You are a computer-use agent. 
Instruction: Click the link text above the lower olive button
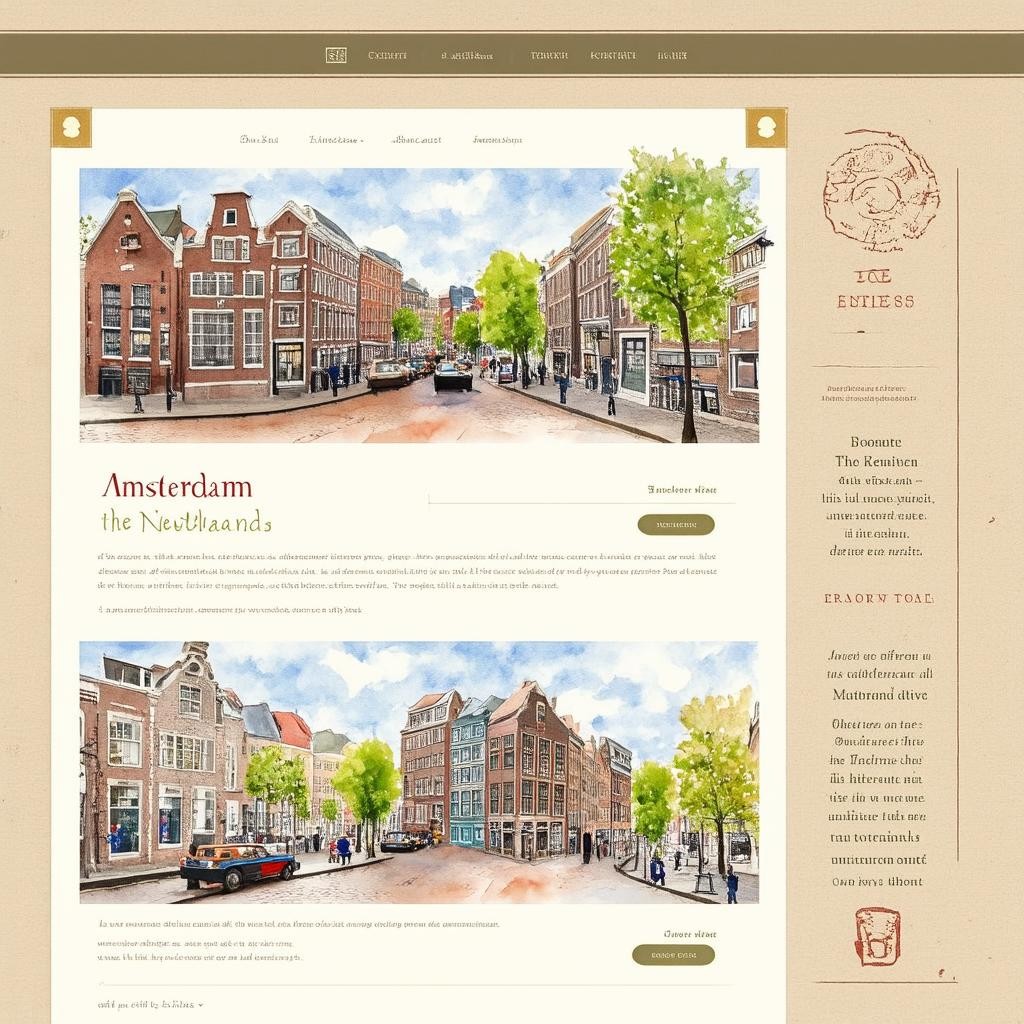(x=689, y=934)
